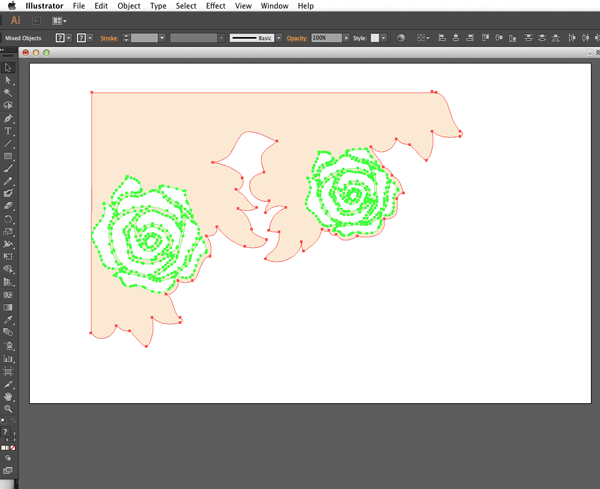The height and width of the screenshot is (489, 600).
Task: Pick the Rectangle shape tool
Action: tap(8, 156)
